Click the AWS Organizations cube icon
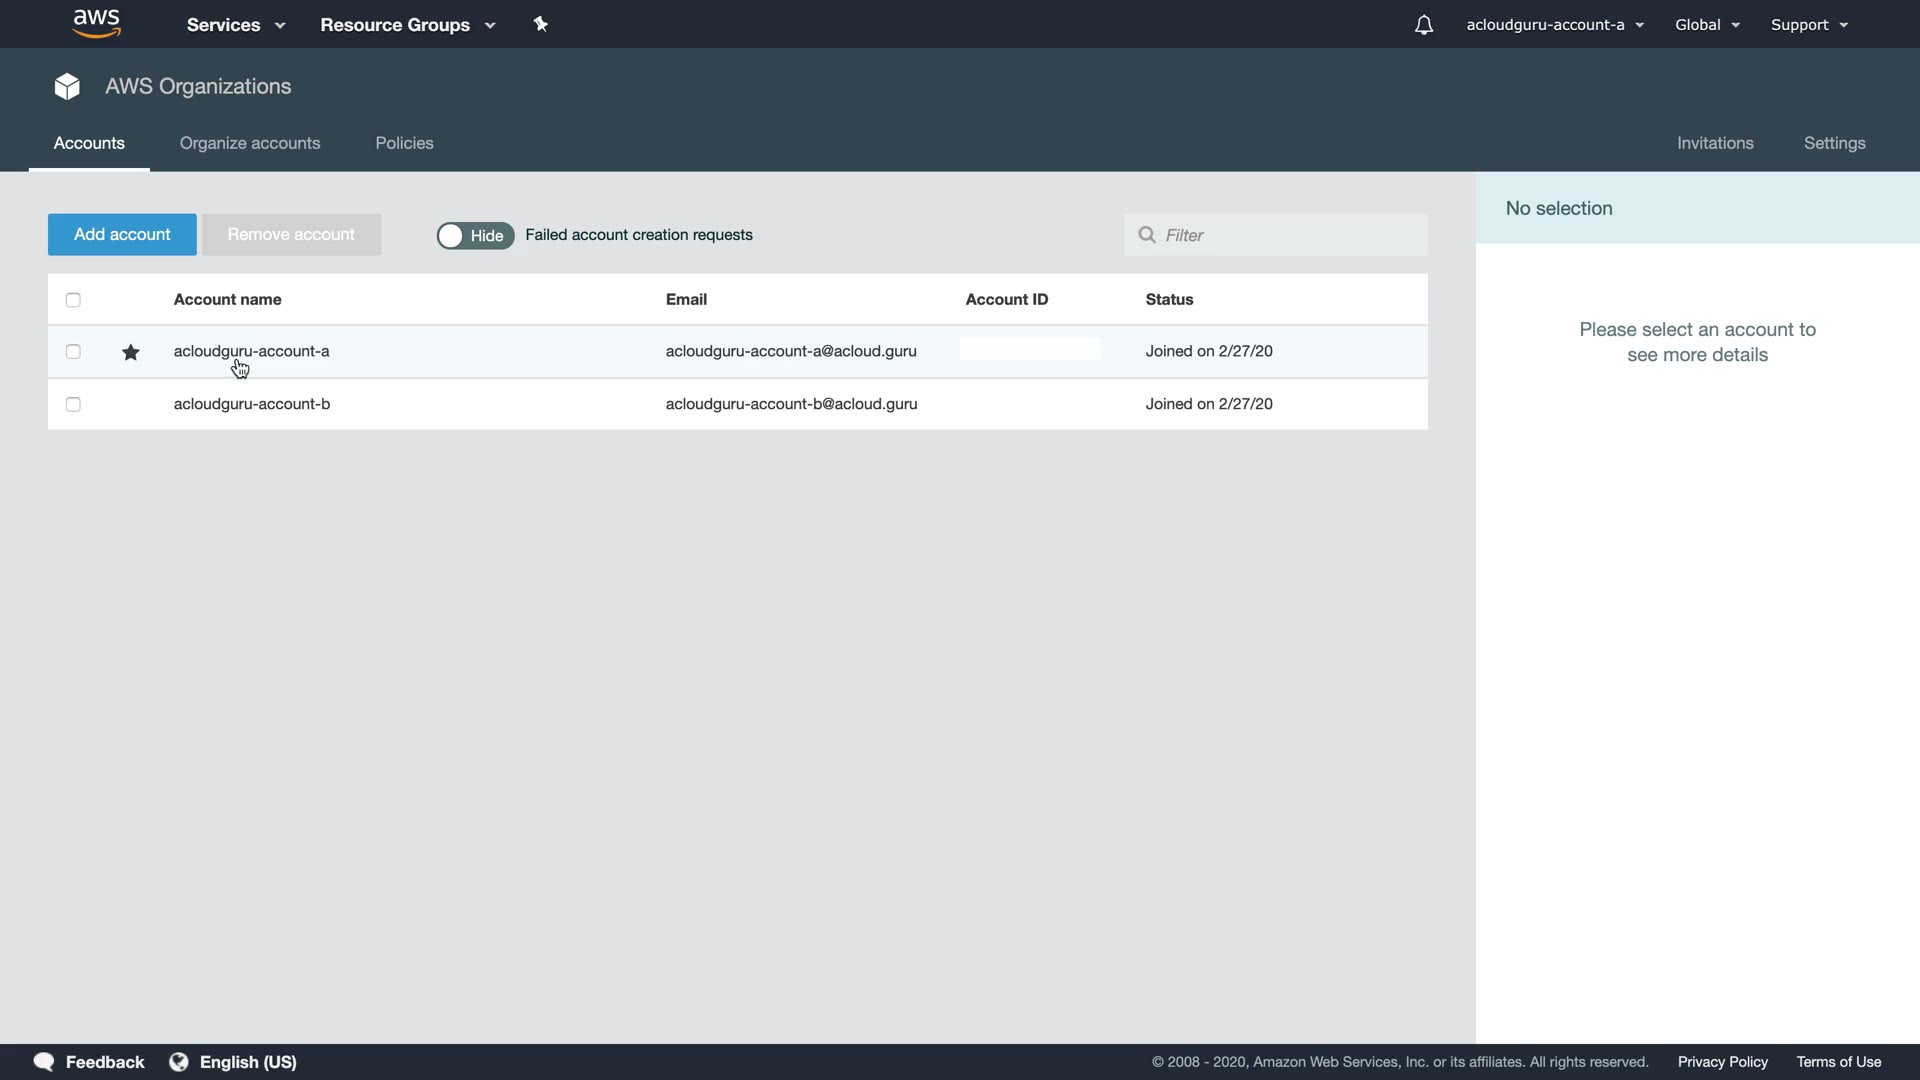The image size is (1920, 1080). click(67, 87)
